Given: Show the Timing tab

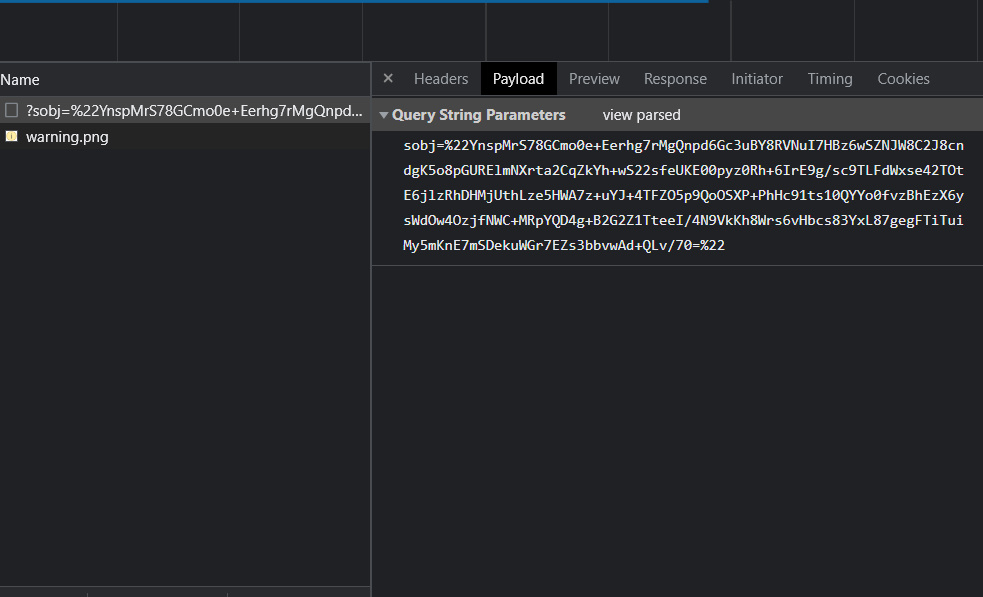Looking at the screenshot, I should click(x=829, y=79).
